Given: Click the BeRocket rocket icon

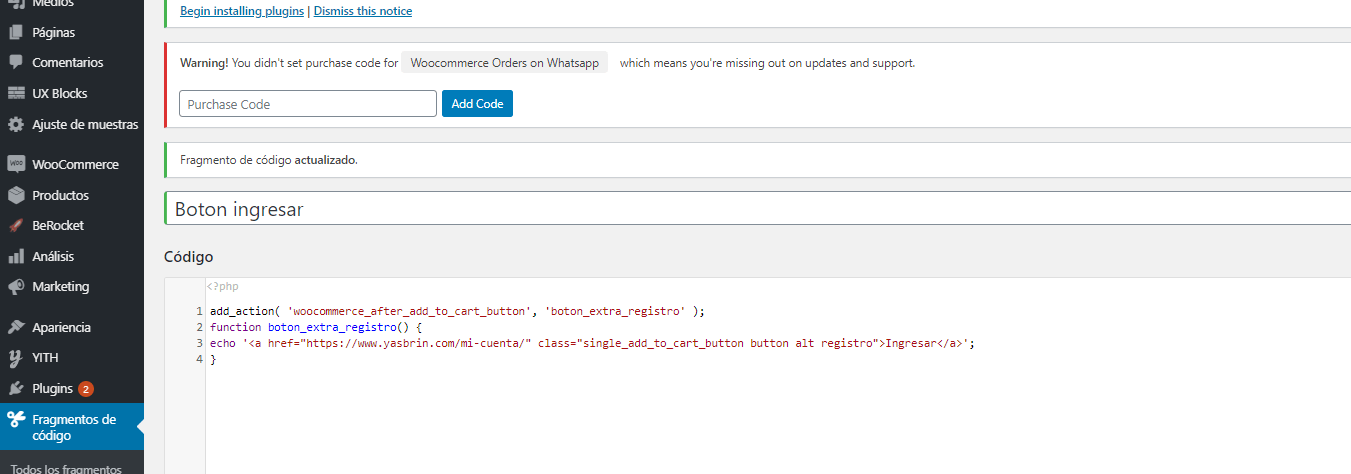Looking at the screenshot, I should (16, 225).
